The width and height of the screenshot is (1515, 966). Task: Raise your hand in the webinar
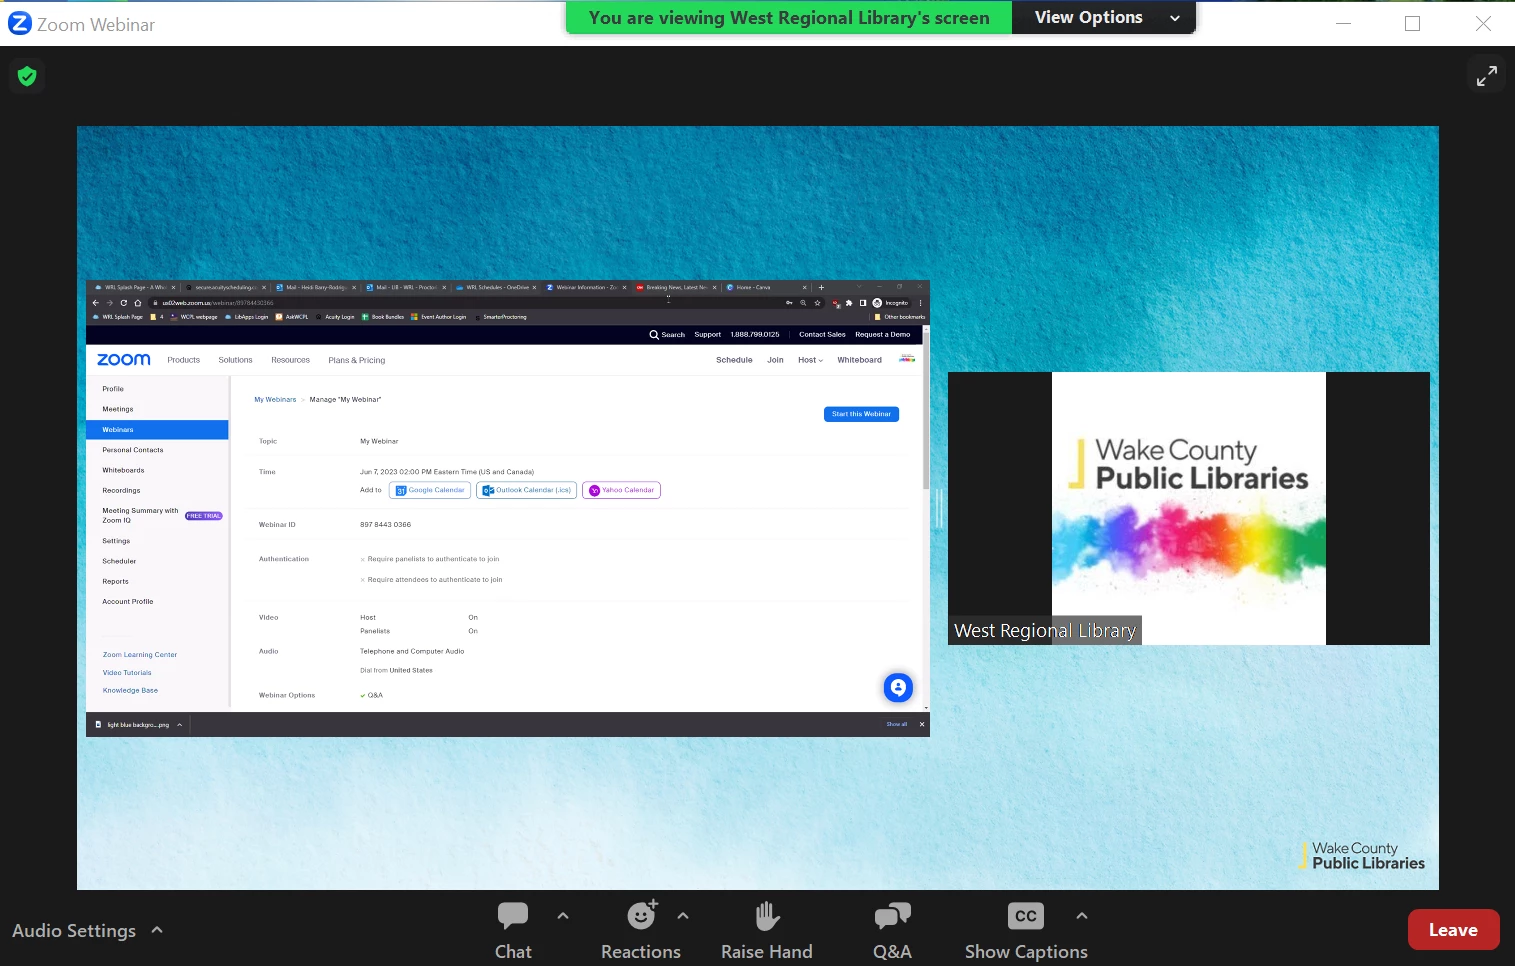[x=767, y=930]
